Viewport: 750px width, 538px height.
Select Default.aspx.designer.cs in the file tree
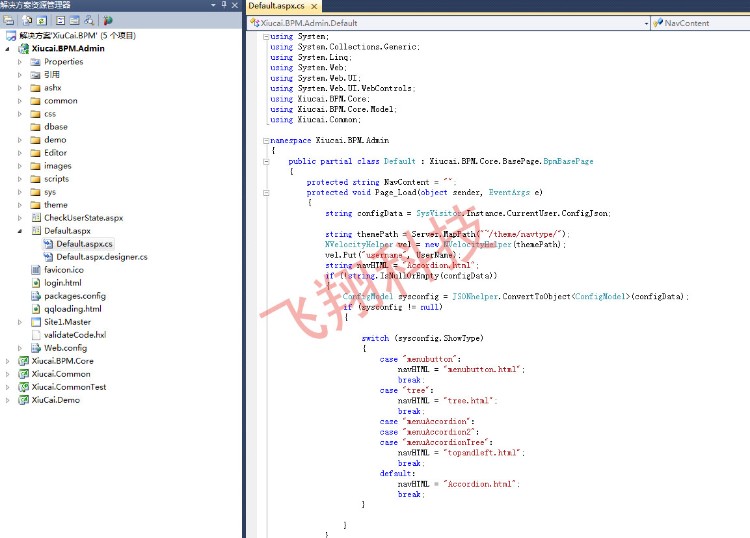coord(101,257)
